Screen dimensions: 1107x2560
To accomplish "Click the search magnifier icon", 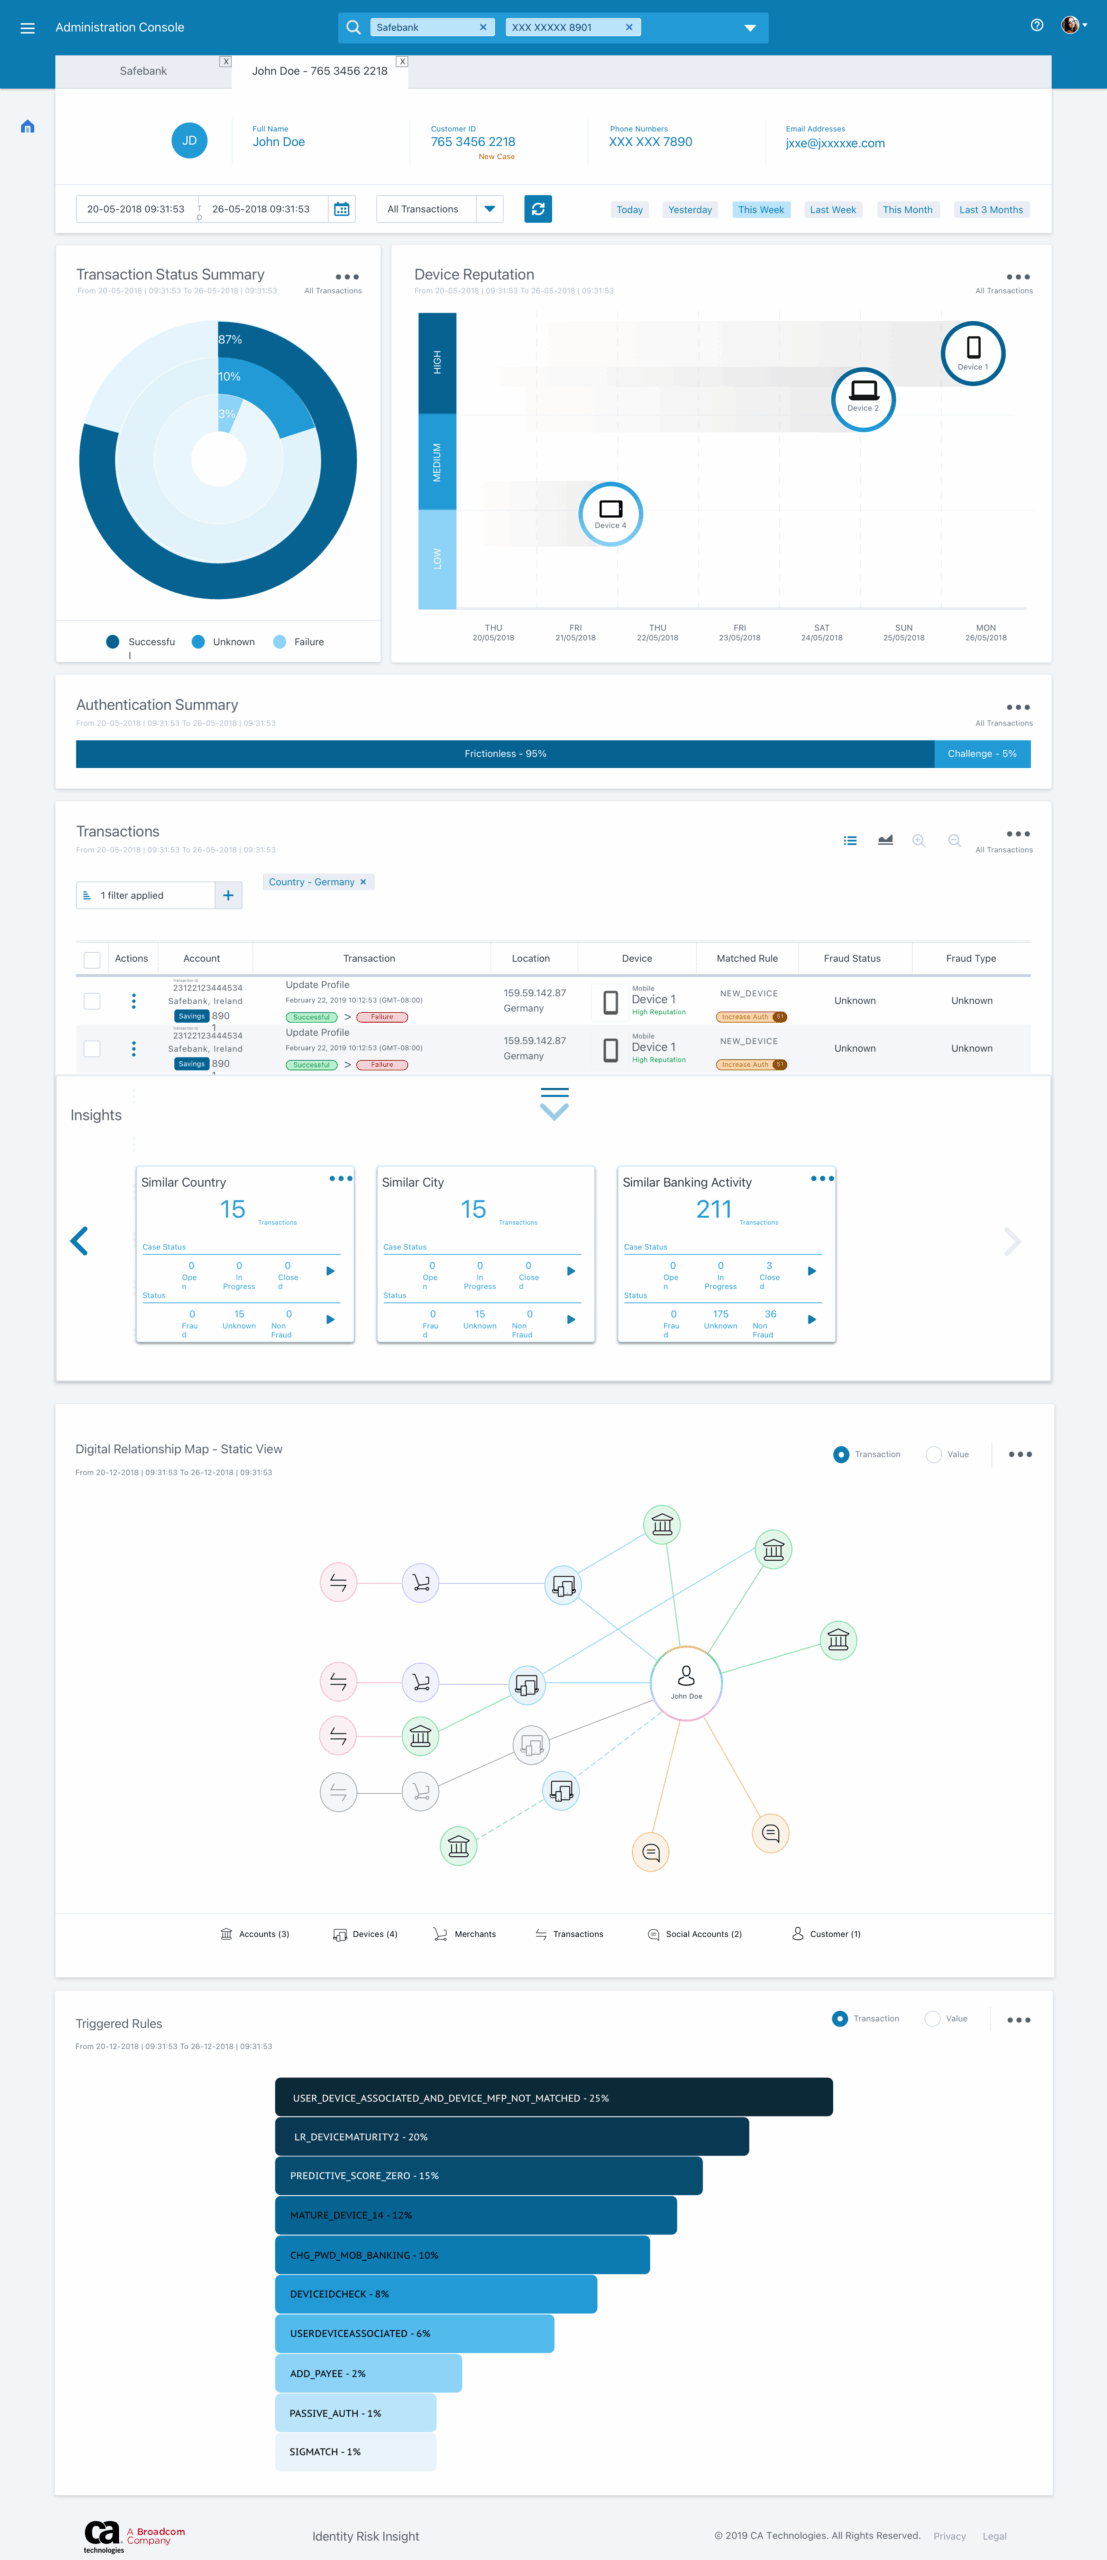I will (x=353, y=28).
